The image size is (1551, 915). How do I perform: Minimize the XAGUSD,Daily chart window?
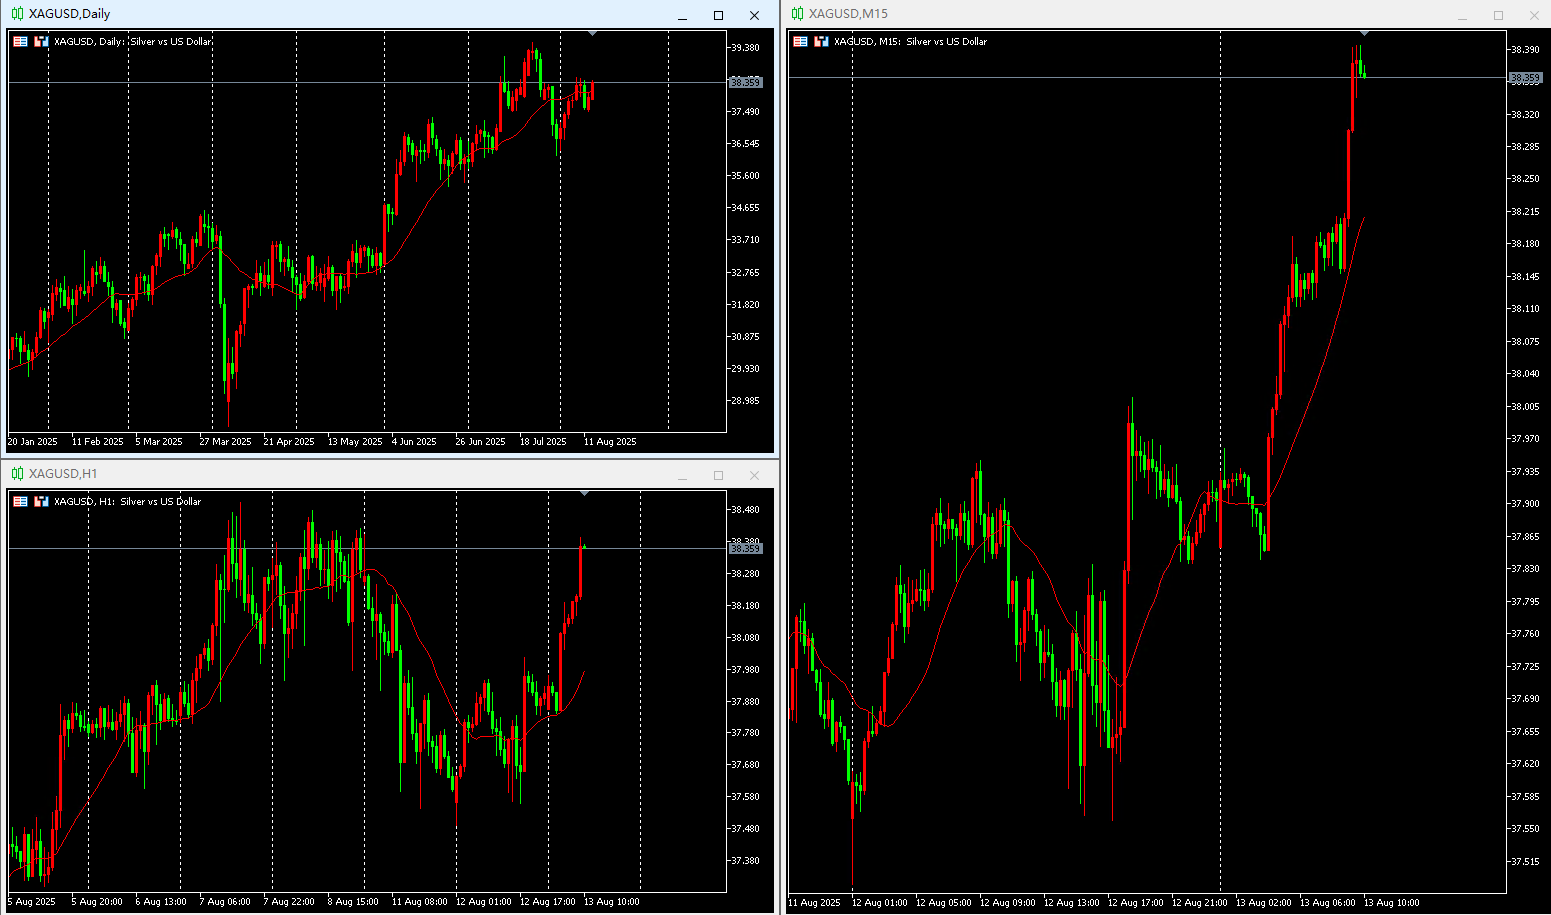pos(682,15)
